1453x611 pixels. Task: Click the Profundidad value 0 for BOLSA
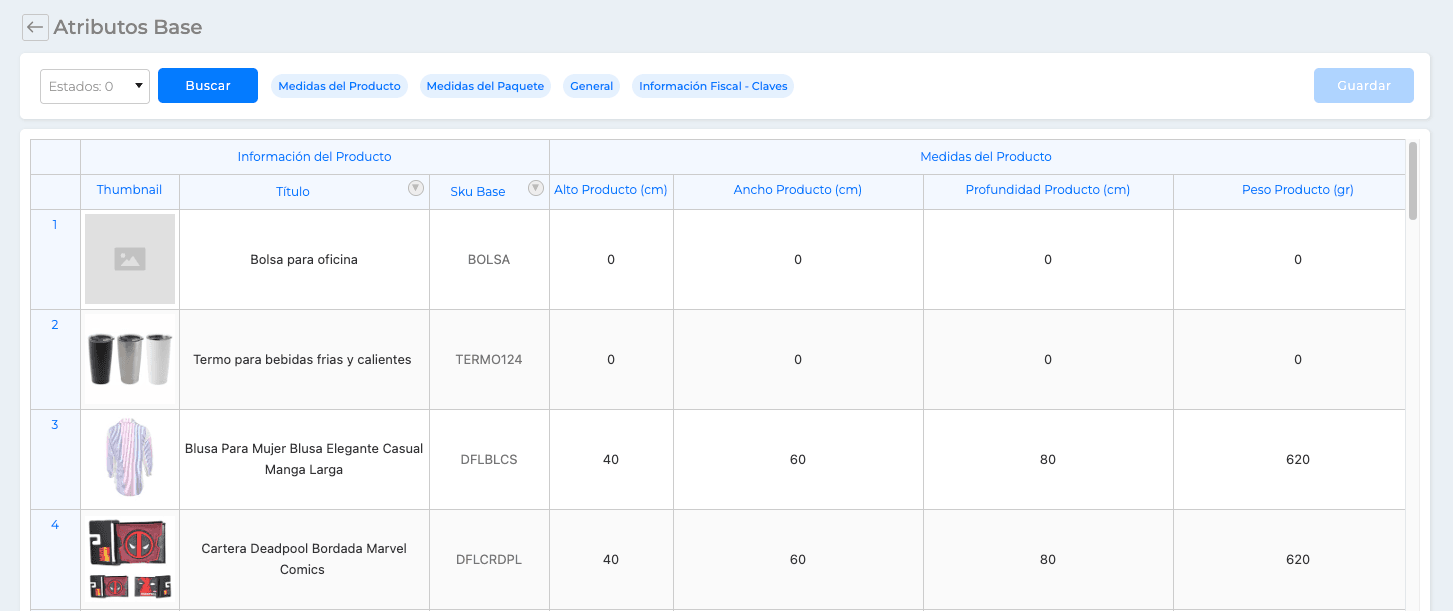1048,260
